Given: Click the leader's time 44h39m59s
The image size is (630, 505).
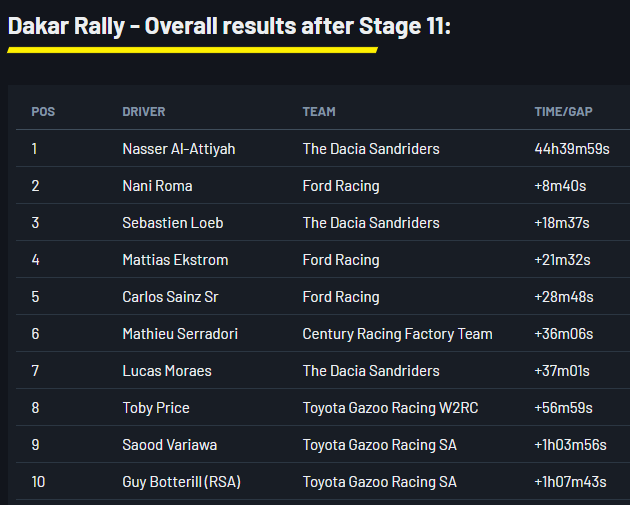Looking at the screenshot, I should click(x=572, y=149).
